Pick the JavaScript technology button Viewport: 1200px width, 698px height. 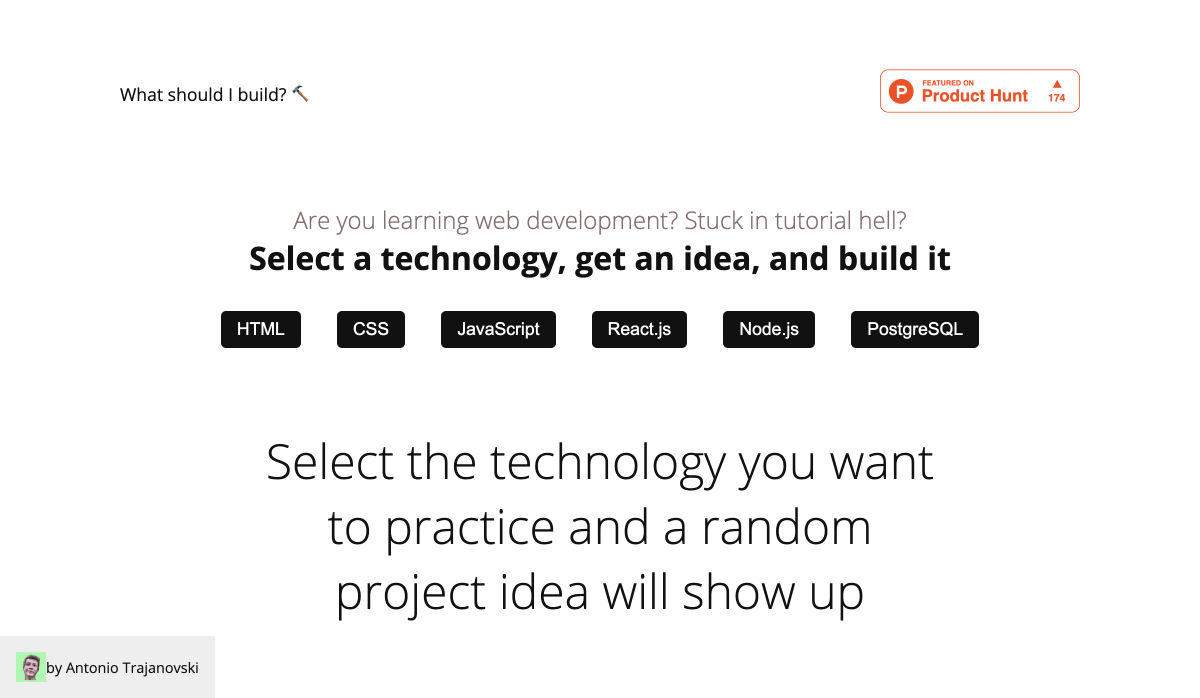tap(498, 329)
